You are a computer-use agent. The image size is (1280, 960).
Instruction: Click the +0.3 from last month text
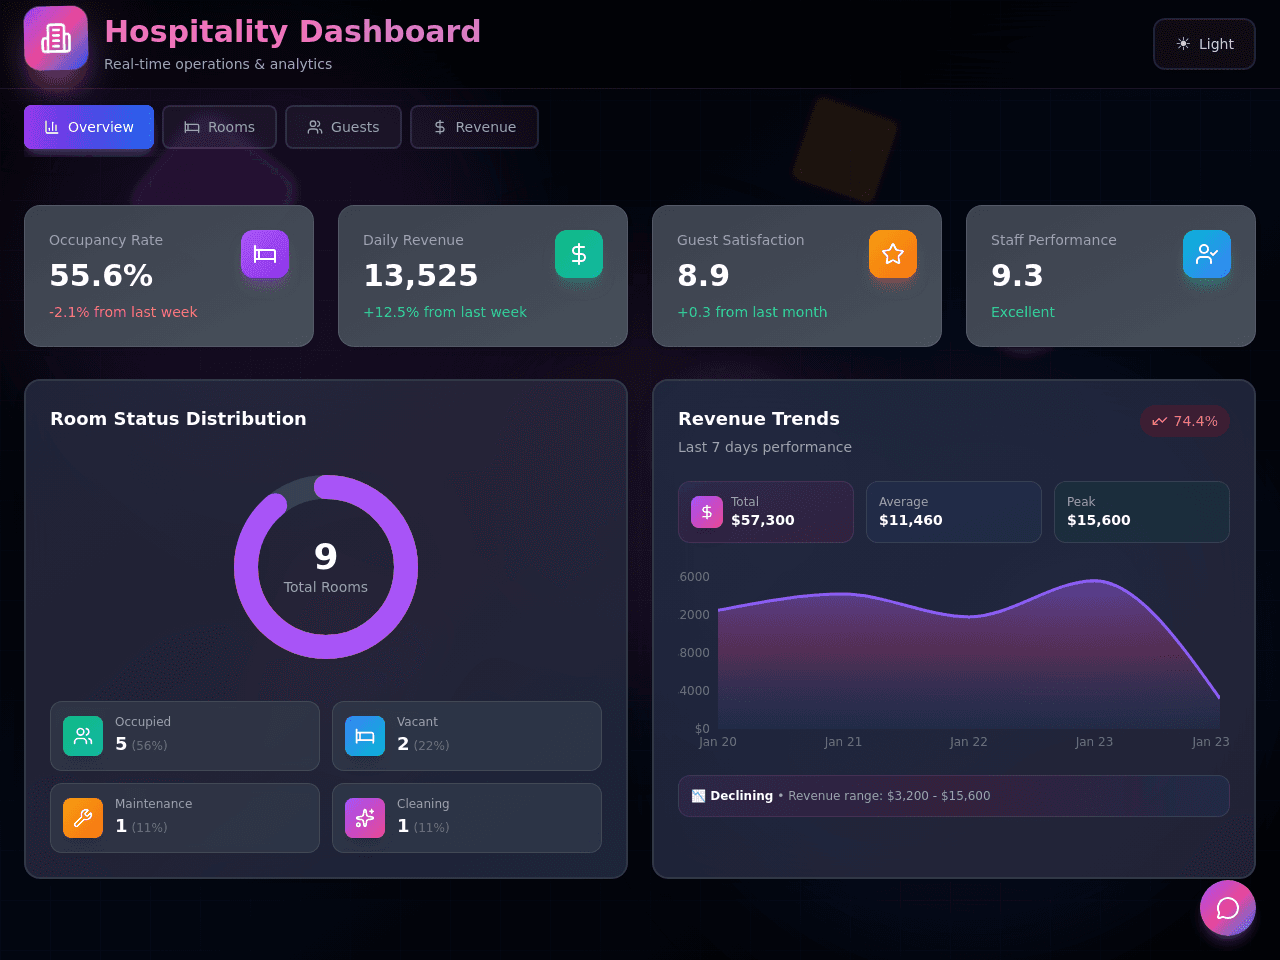tap(752, 312)
